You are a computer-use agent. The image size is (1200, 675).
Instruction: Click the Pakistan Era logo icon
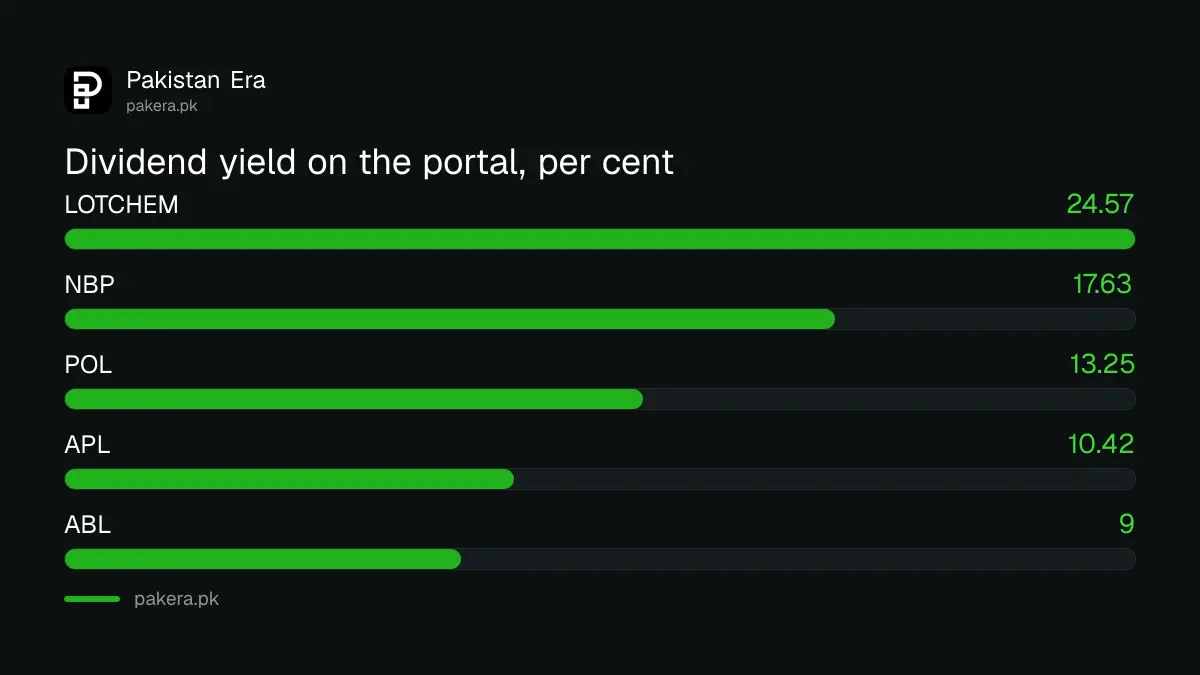[88, 90]
